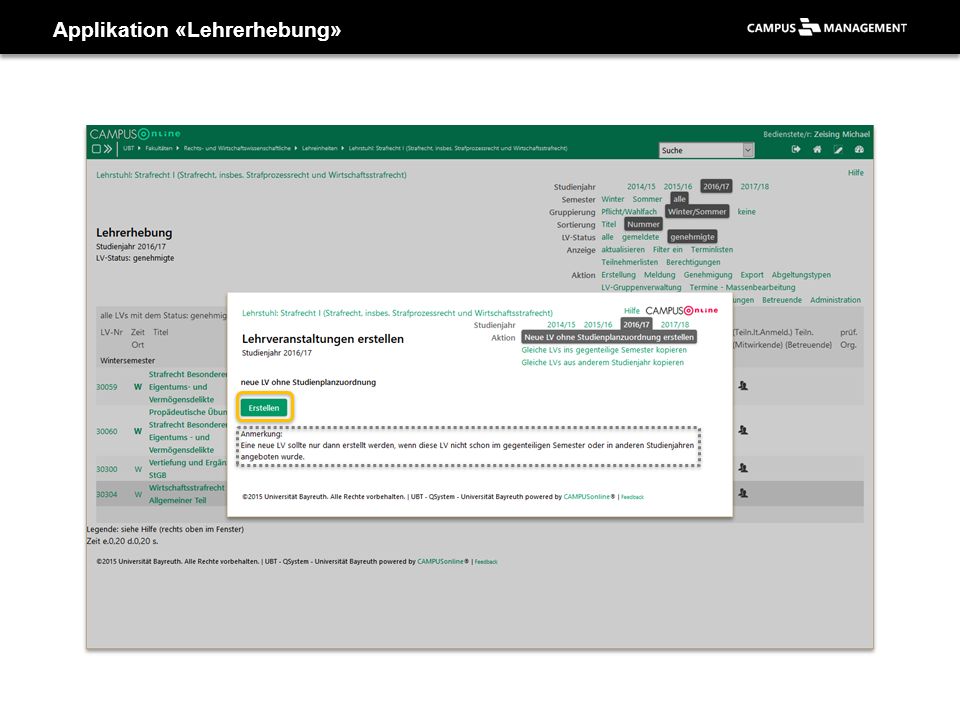Click the square window icon beside the CAMPUSonline logo
This screenshot has height=720, width=960.
point(96,149)
